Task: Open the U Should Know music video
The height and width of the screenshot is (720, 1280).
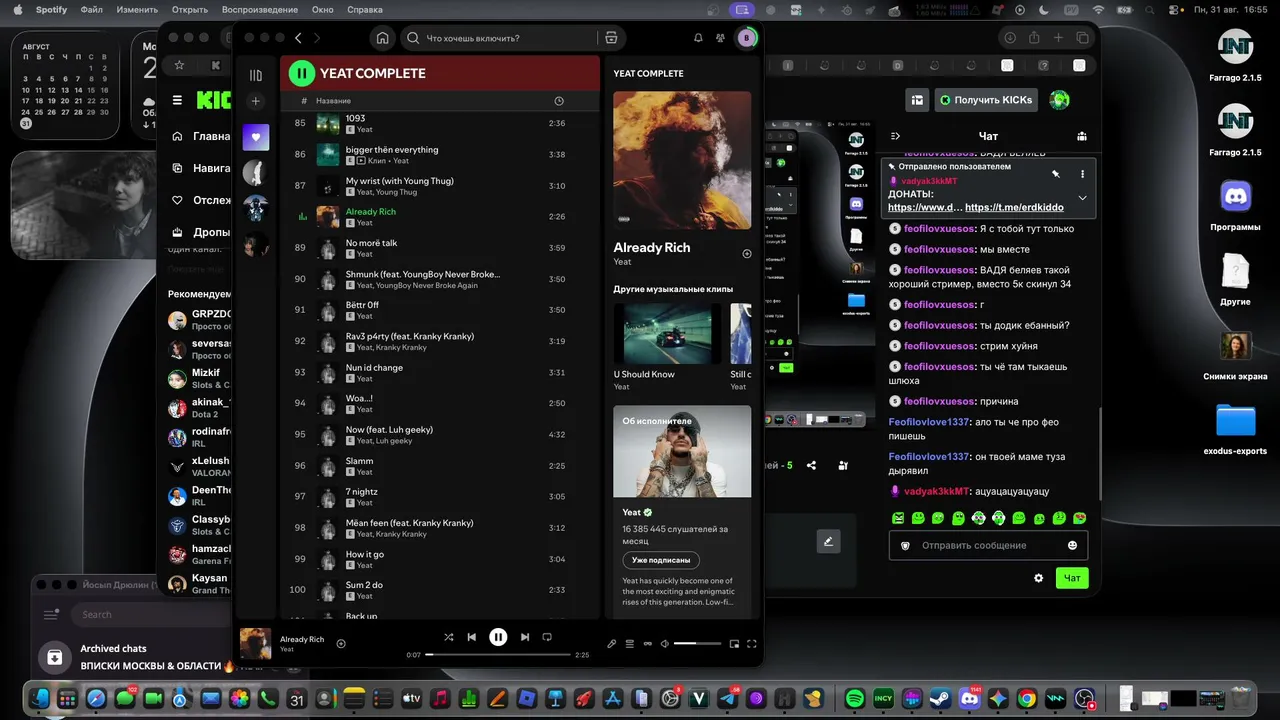Action: [667, 334]
